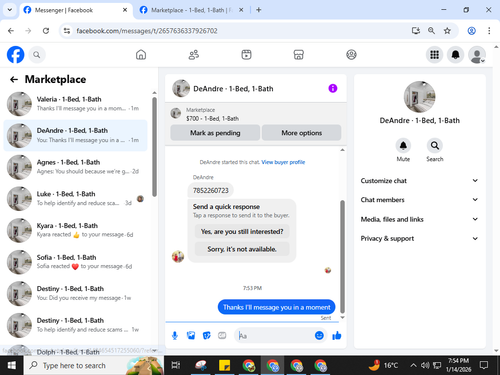500x375 pixels.
Task: Expand Chat members section
Action: click(x=419, y=200)
